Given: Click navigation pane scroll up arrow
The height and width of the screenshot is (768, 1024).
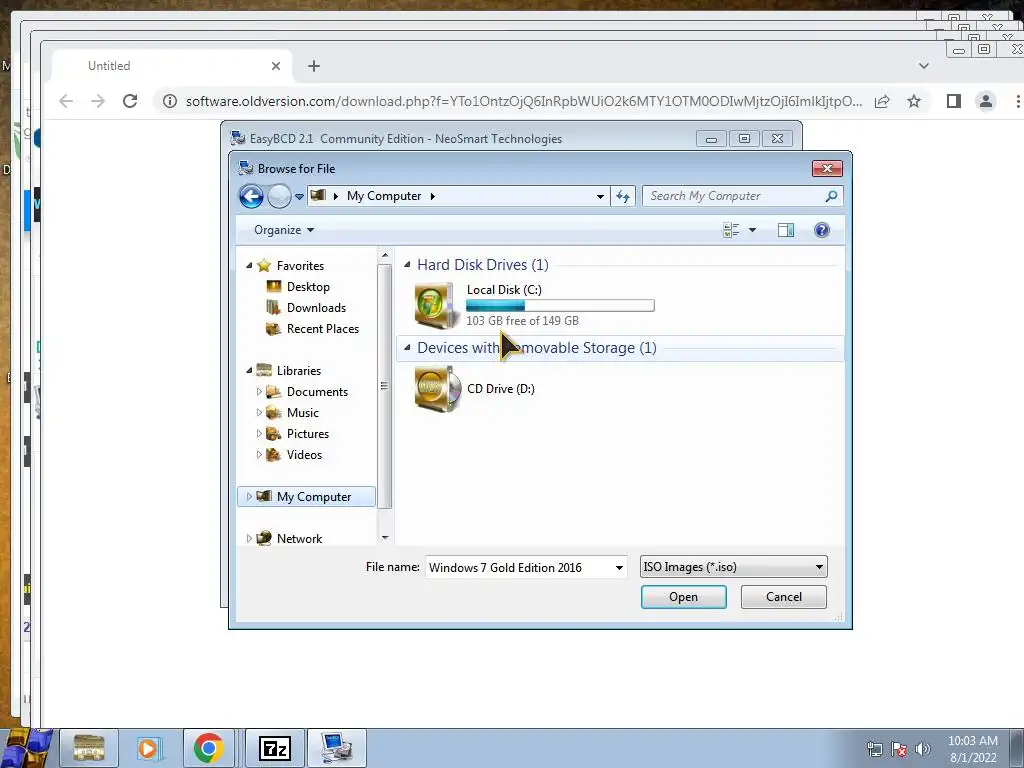Looking at the screenshot, I should pyautogui.click(x=385, y=255).
